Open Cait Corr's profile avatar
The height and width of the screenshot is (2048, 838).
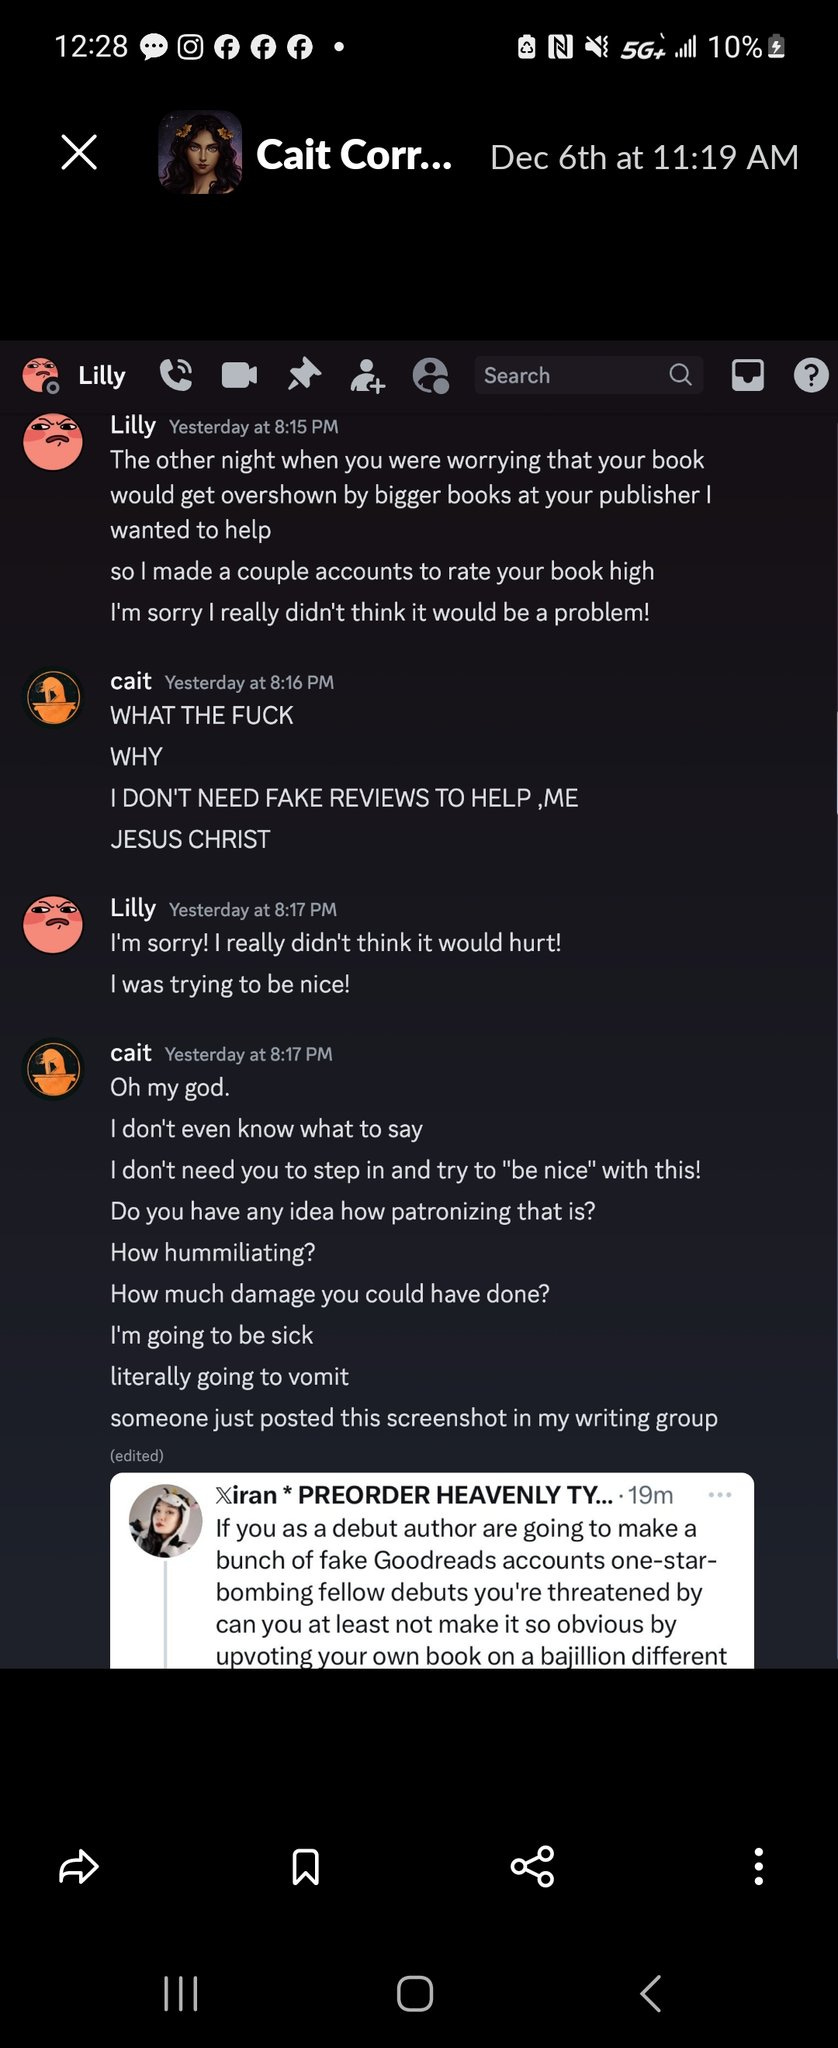[200, 153]
